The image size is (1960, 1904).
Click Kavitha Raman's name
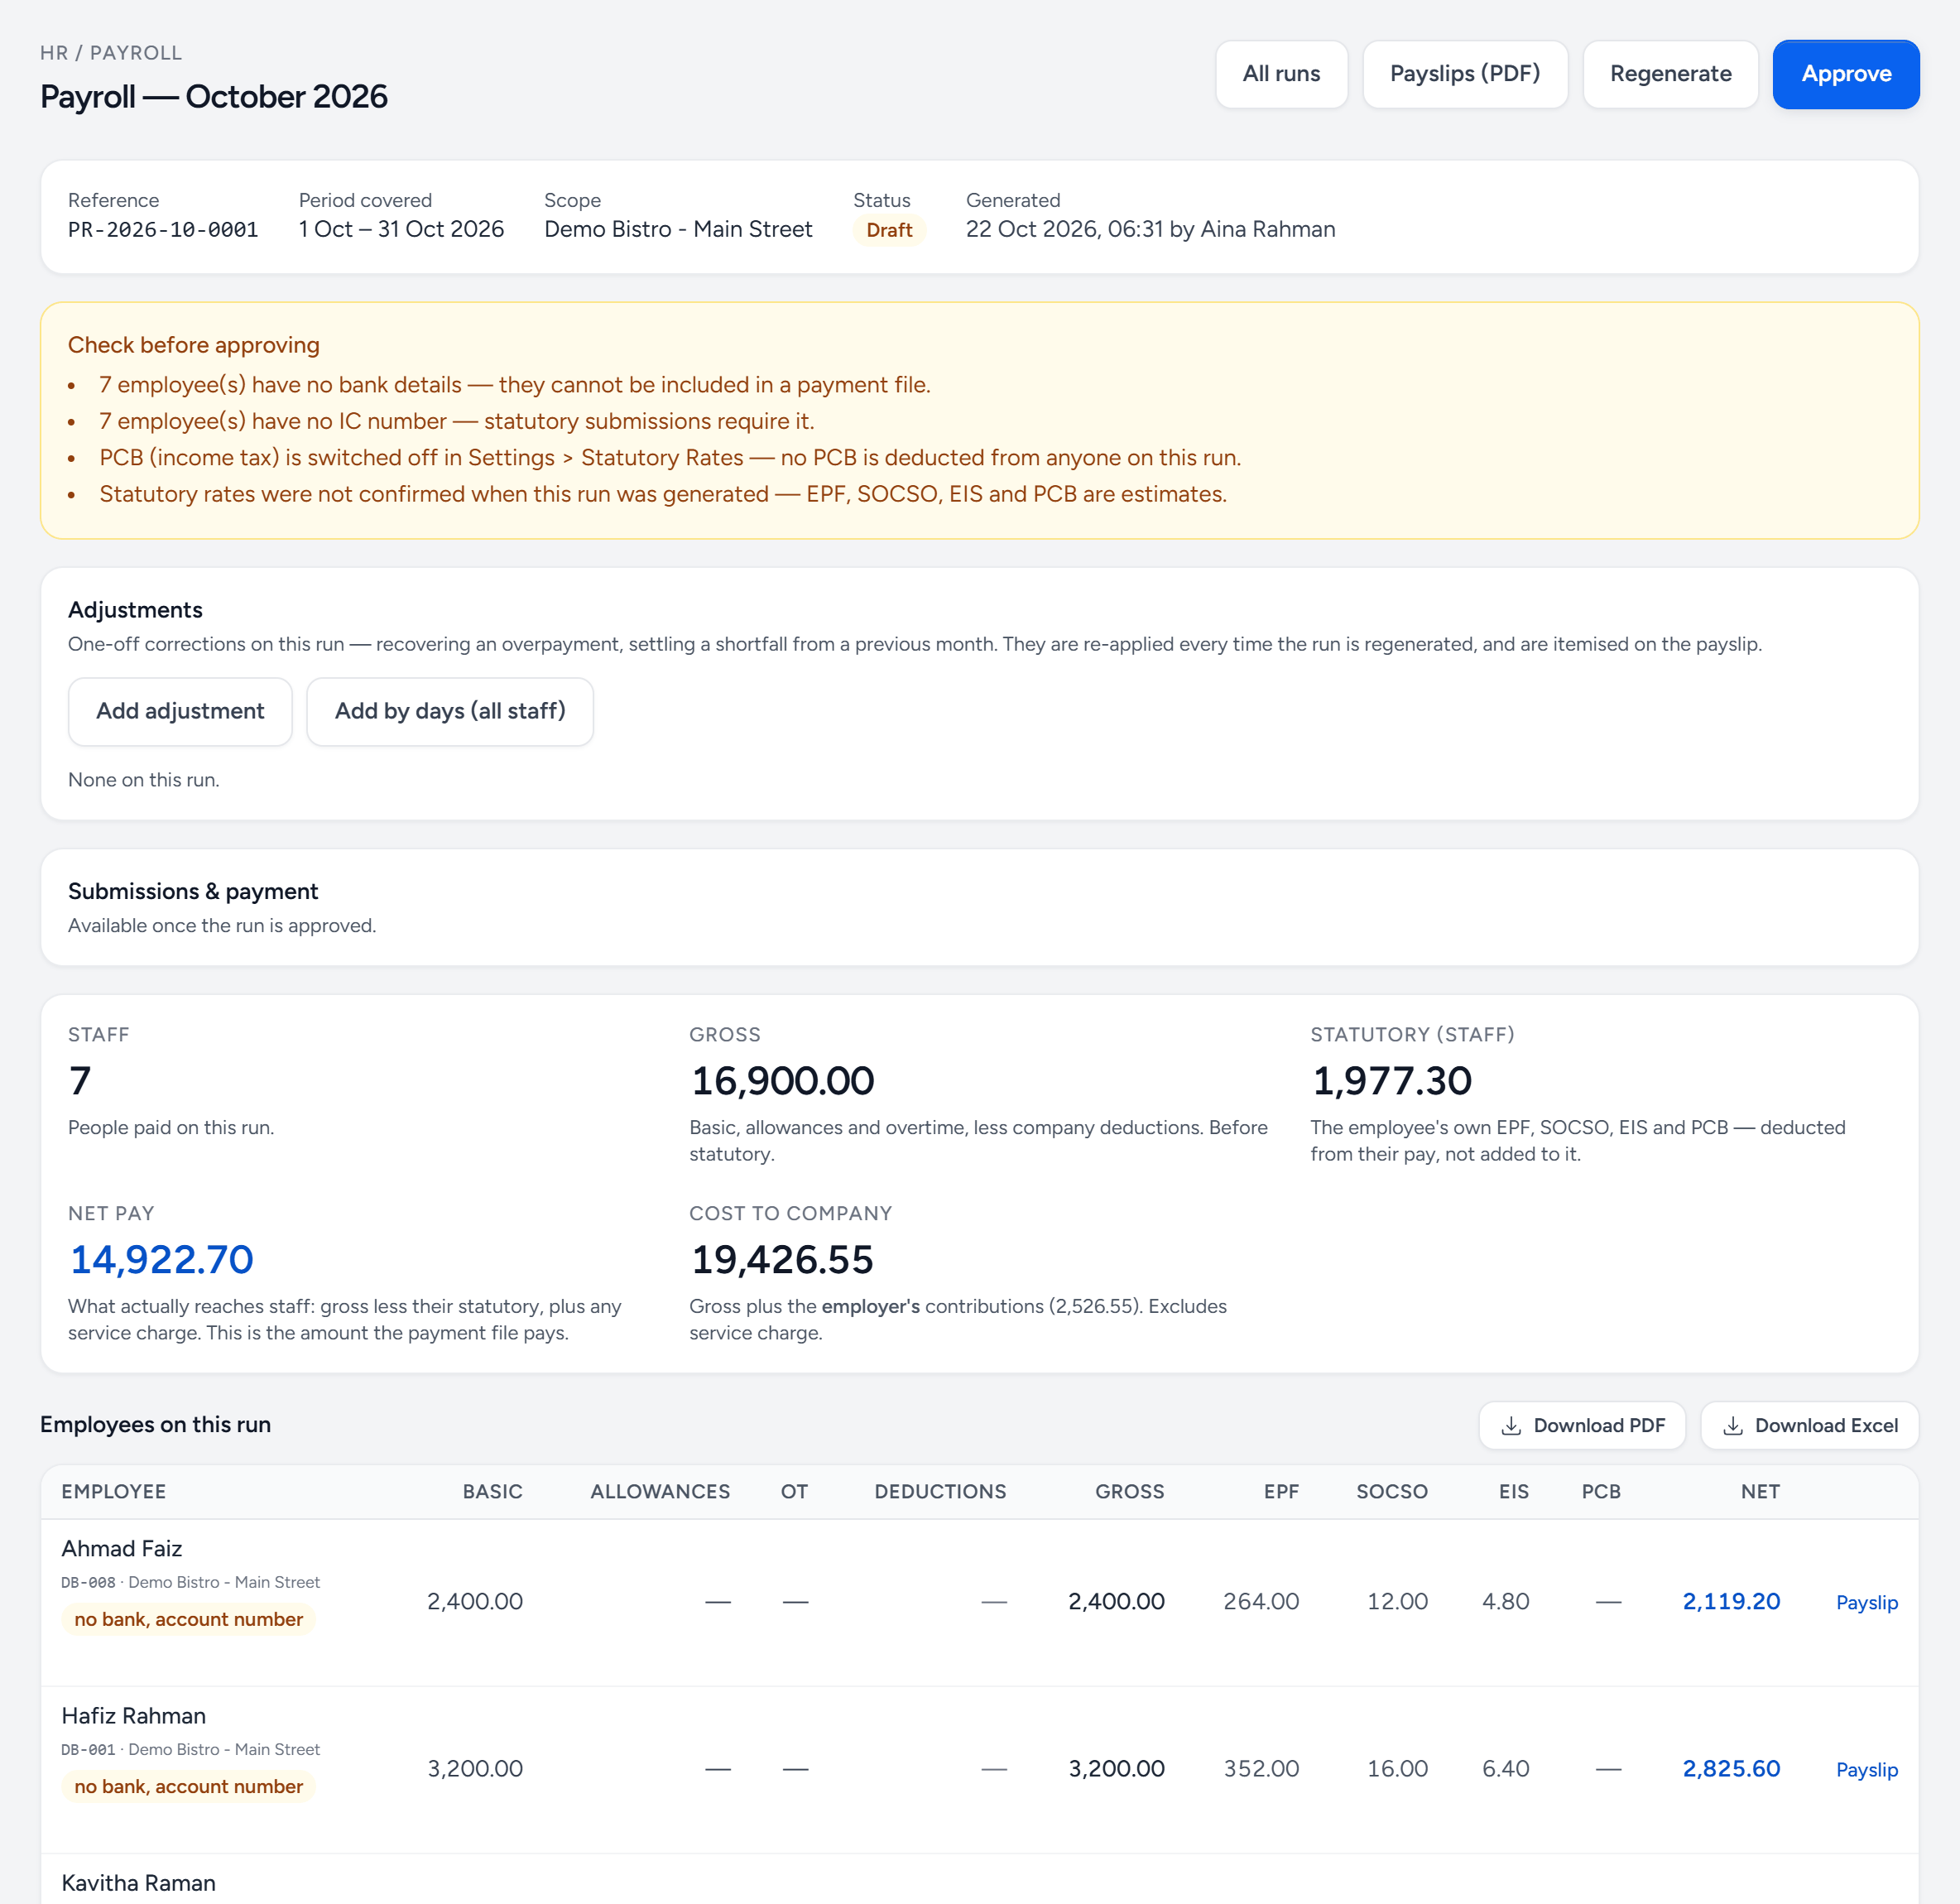pyautogui.click(x=139, y=1882)
